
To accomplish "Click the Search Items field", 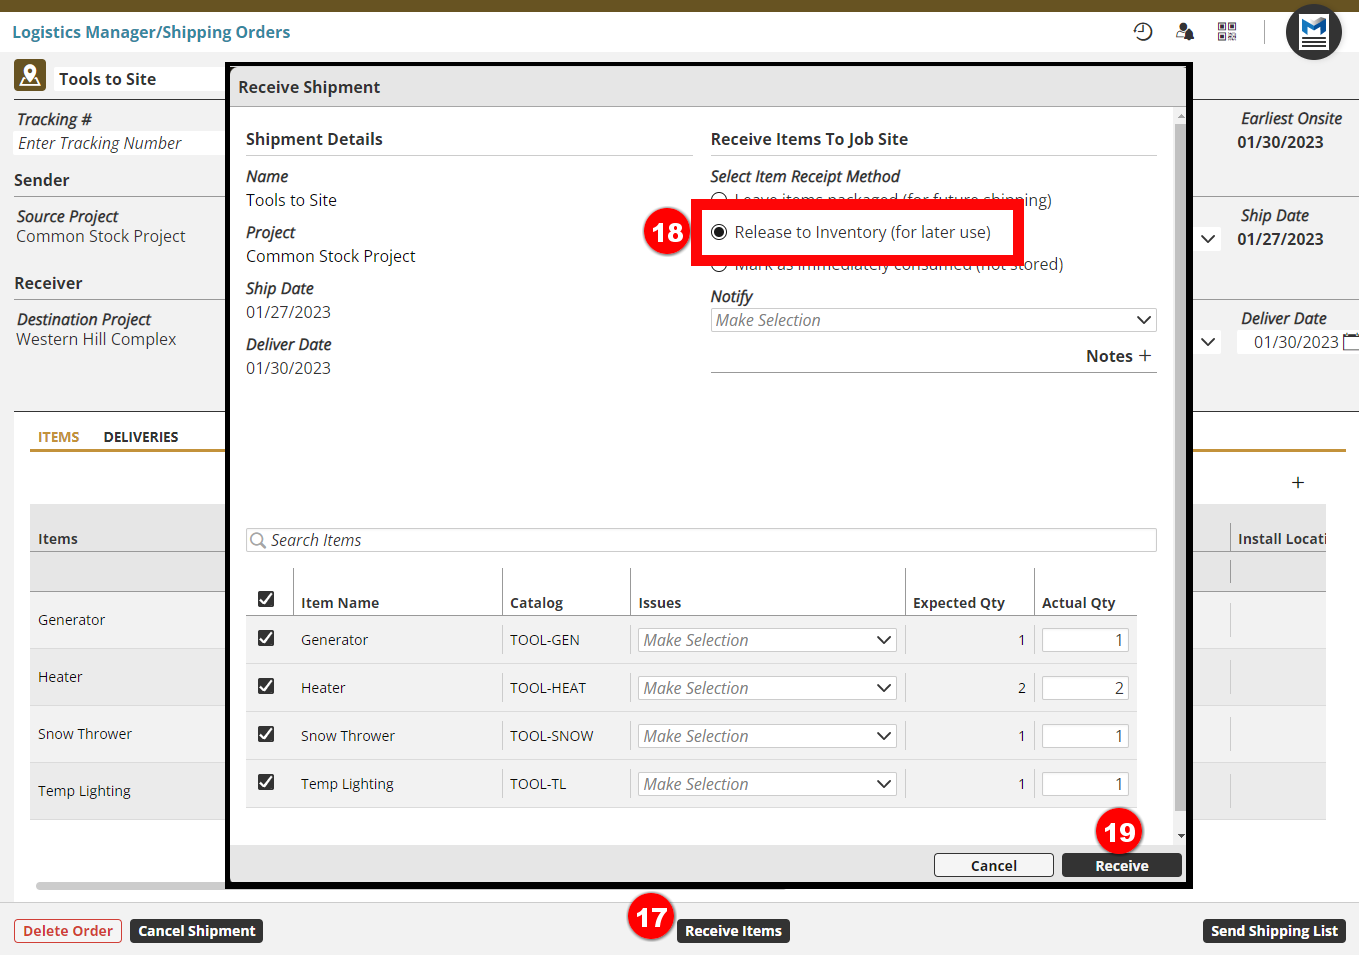I will [700, 540].
